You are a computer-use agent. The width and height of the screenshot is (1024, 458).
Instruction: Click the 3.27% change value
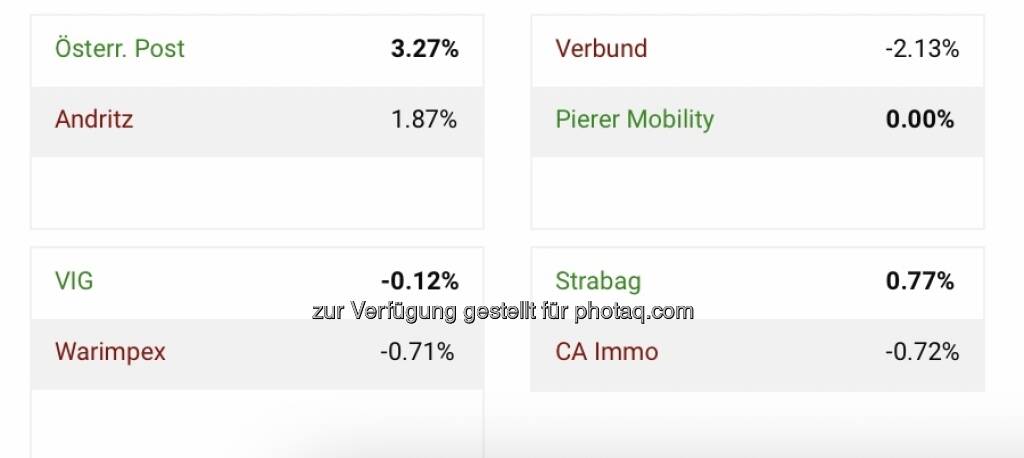coord(424,49)
